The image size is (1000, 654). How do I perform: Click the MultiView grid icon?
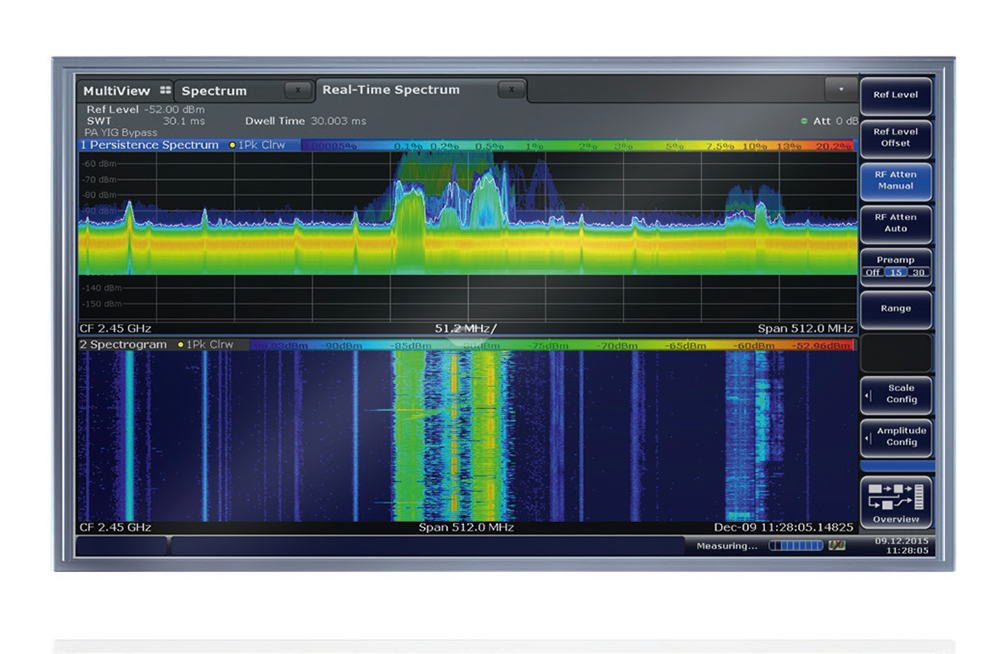pyautogui.click(x=165, y=91)
